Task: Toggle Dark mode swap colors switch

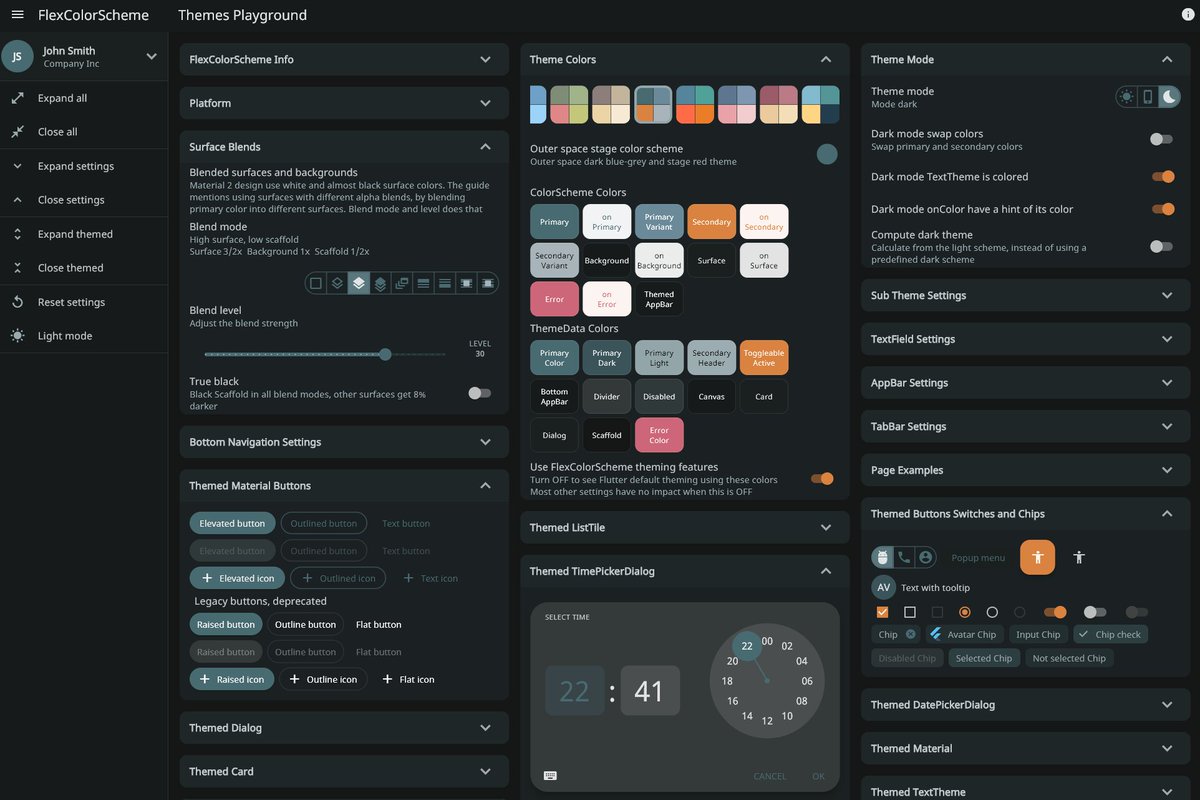Action: (x=1161, y=140)
